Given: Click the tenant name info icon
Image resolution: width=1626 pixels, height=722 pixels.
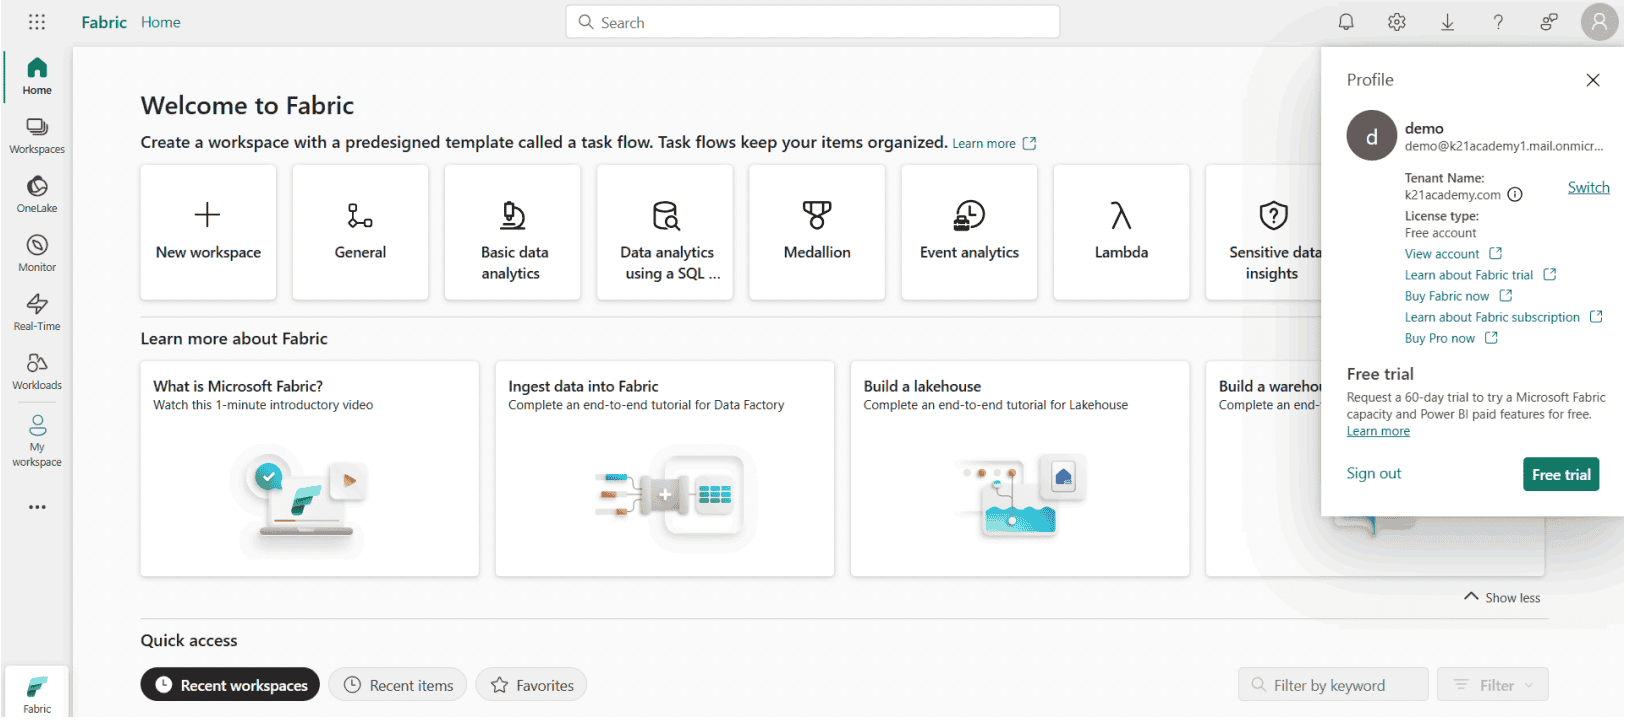Looking at the screenshot, I should pyautogui.click(x=1515, y=195).
